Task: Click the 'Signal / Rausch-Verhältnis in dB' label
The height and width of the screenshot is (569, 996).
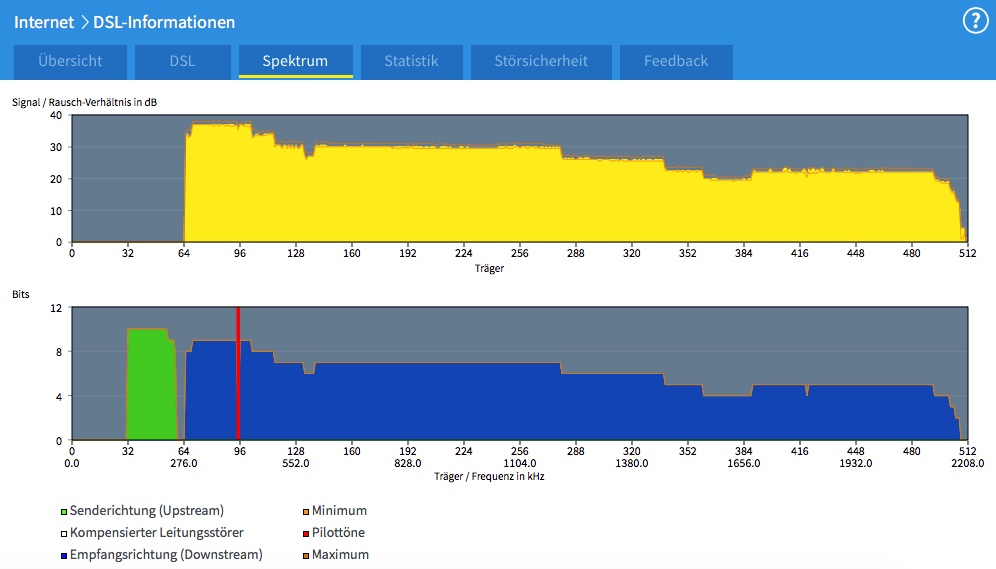Action: coord(84,102)
